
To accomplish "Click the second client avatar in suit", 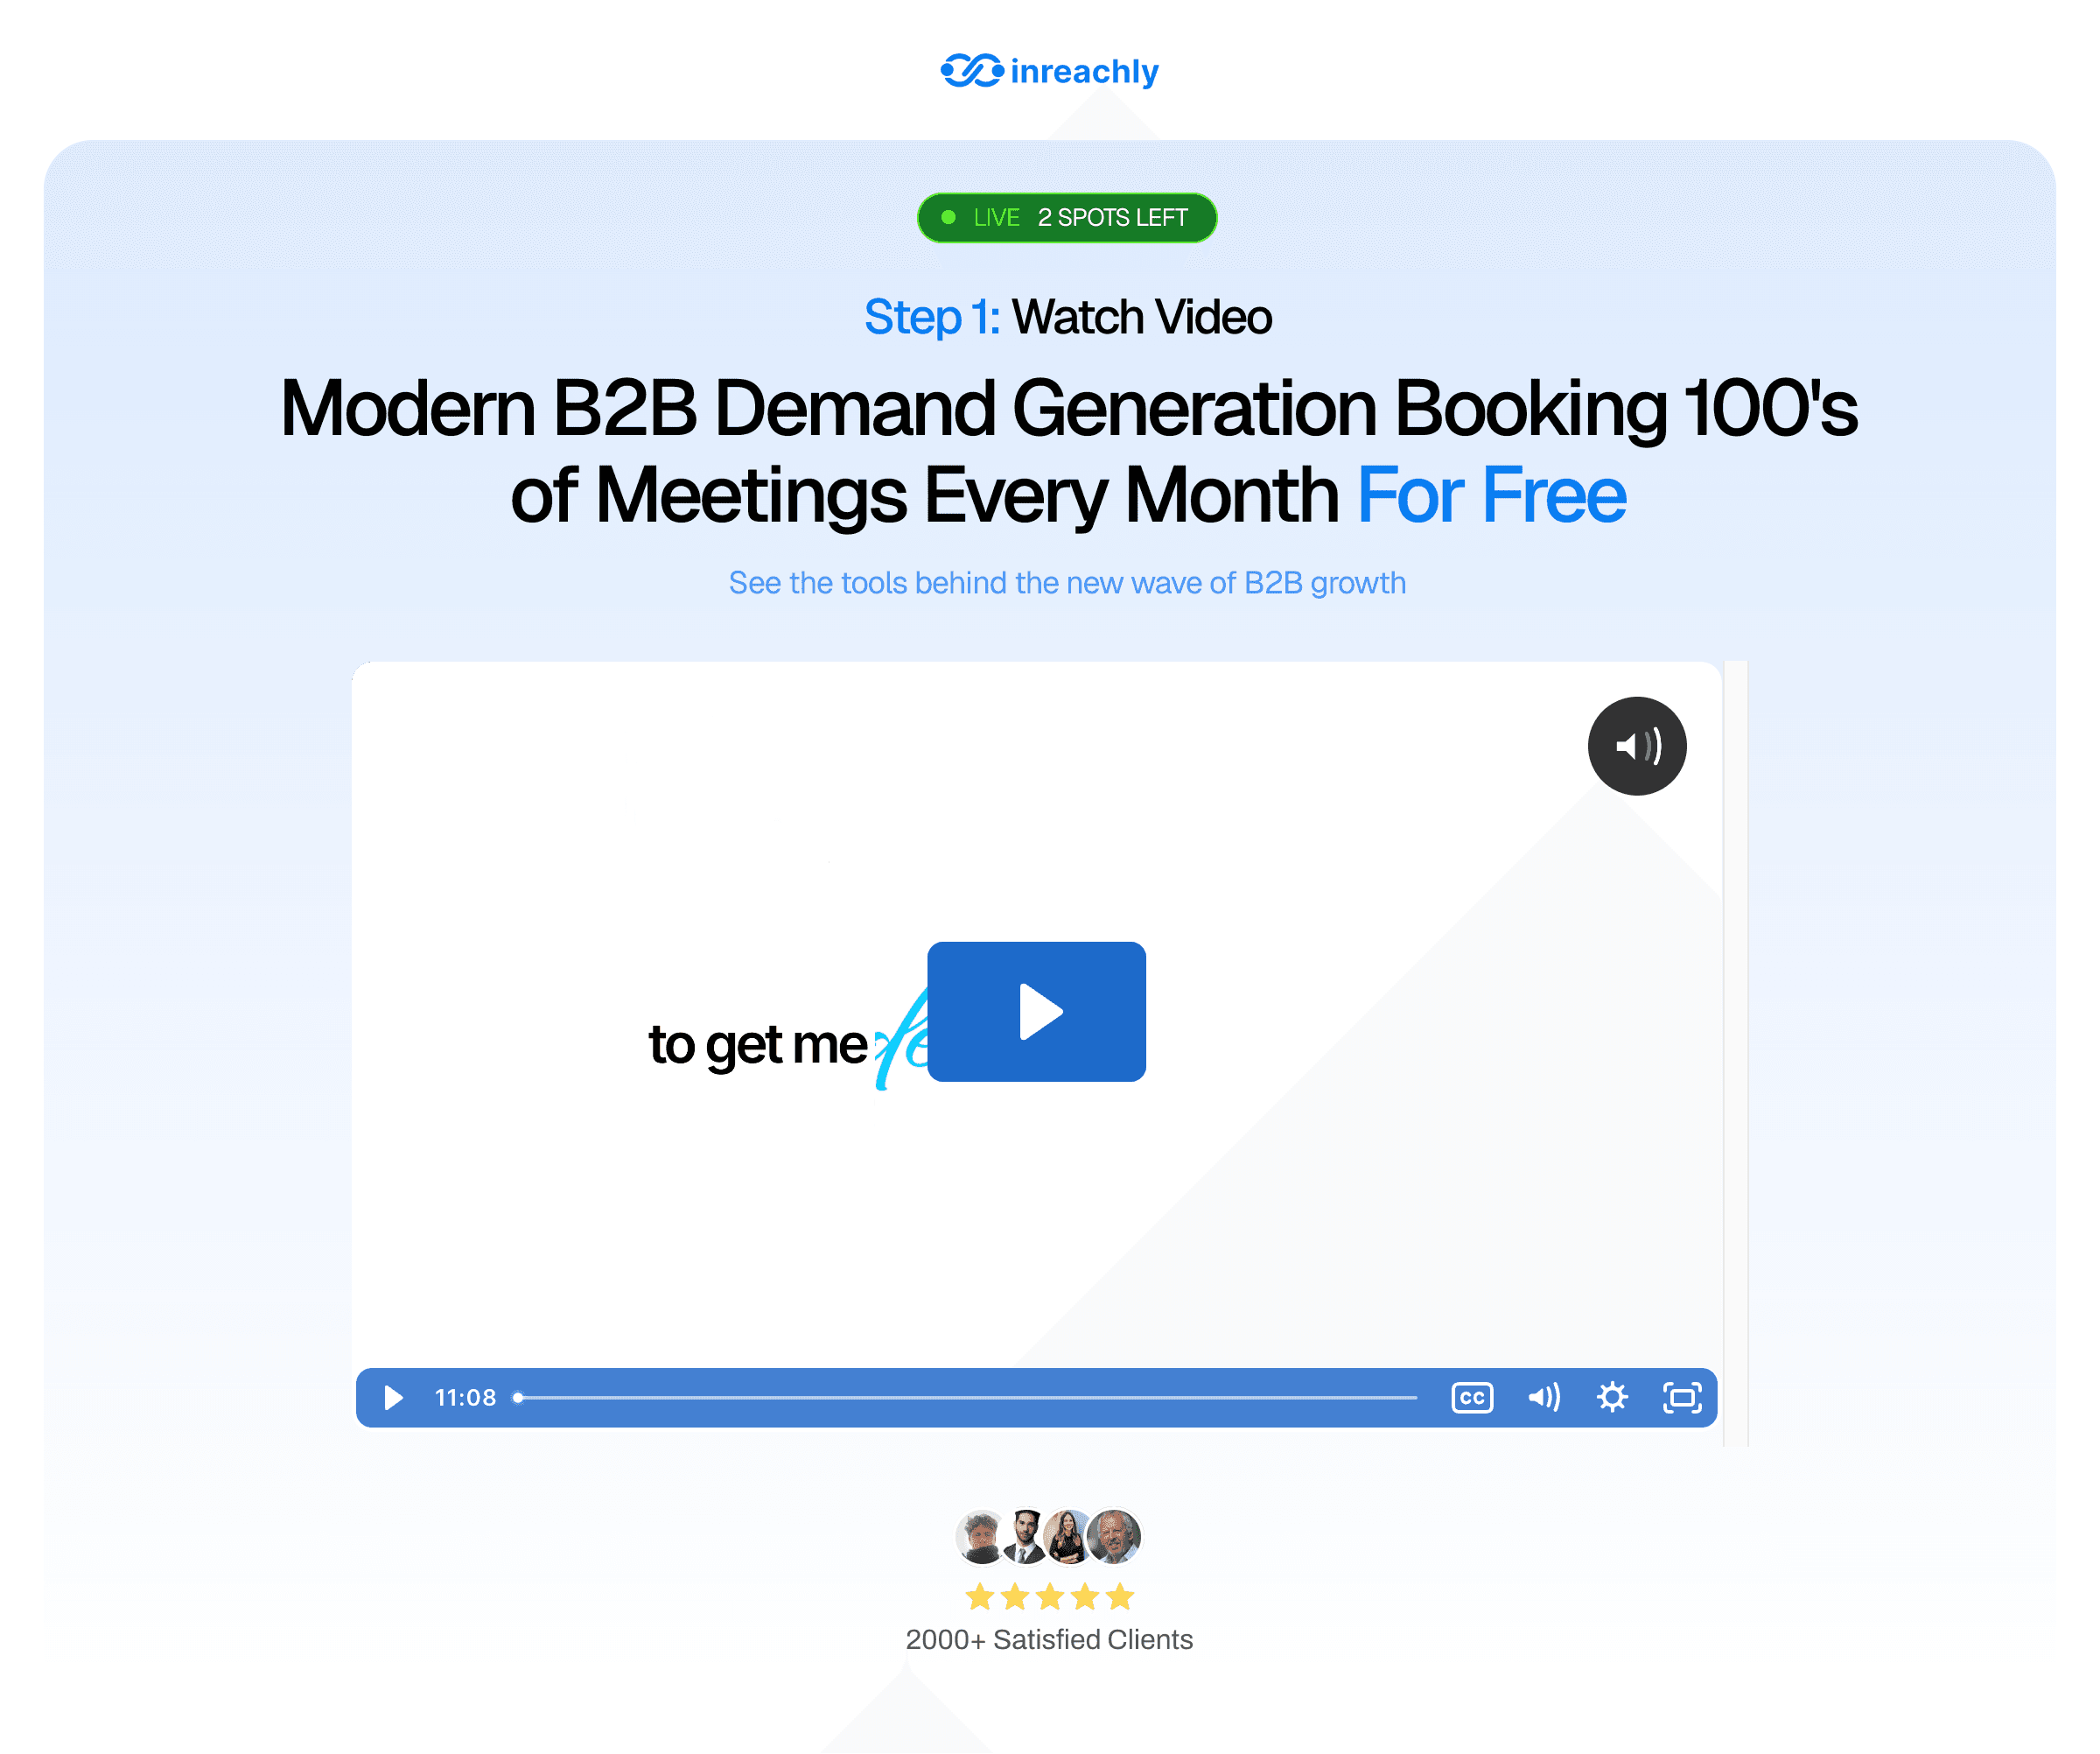I will 1024,1537.
